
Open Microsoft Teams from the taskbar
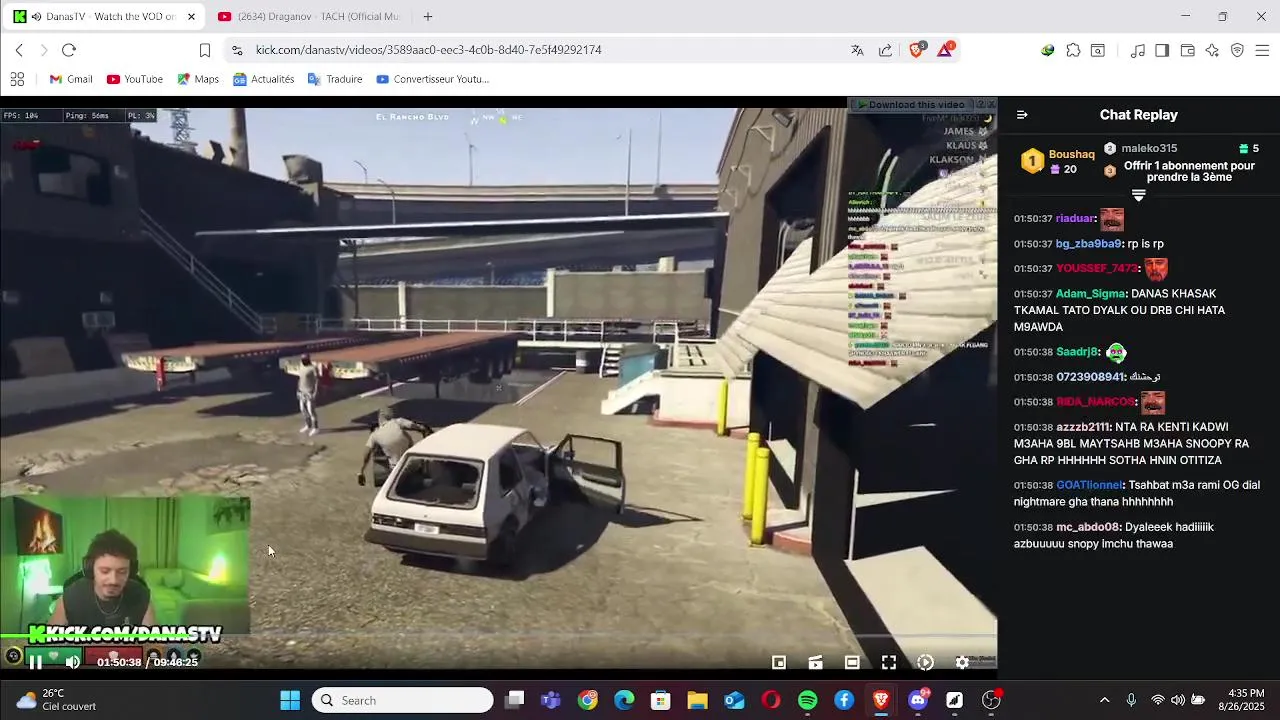(x=550, y=700)
